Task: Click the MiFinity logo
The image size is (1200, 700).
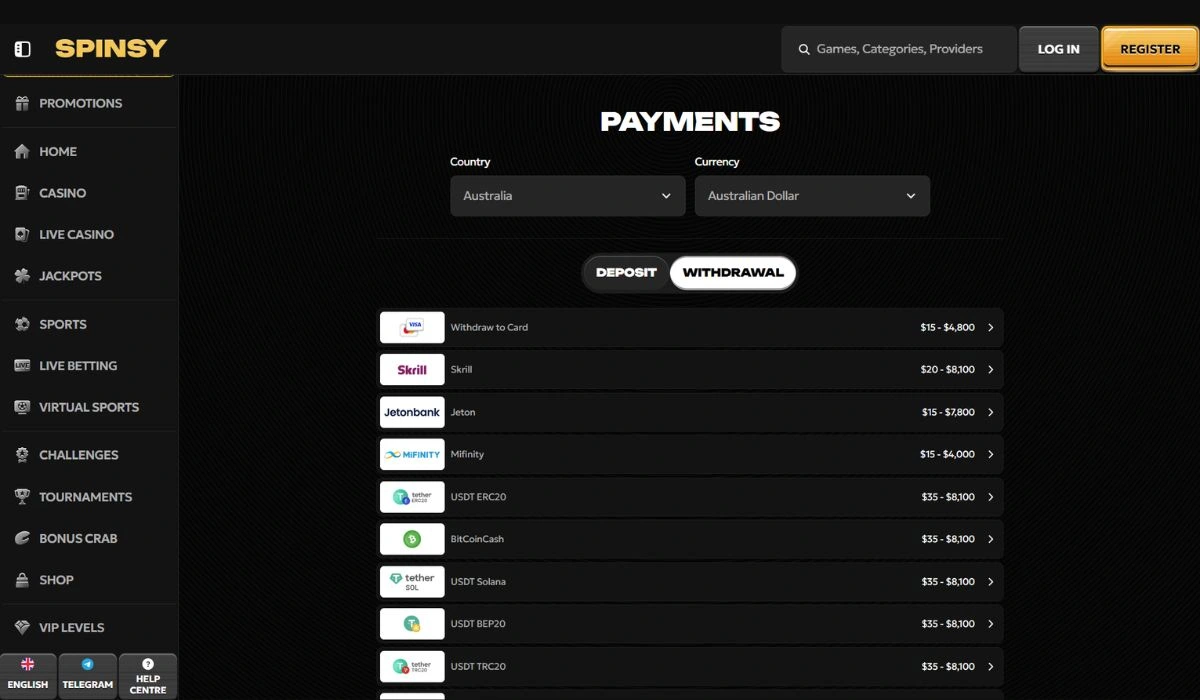Action: 412,454
